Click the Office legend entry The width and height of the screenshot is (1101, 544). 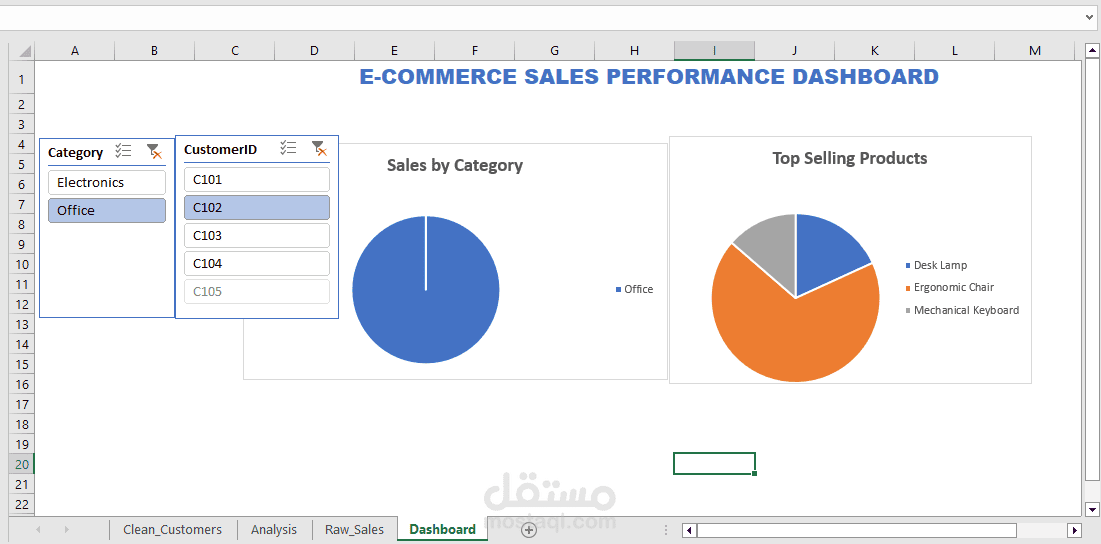click(x=634, y=289)
